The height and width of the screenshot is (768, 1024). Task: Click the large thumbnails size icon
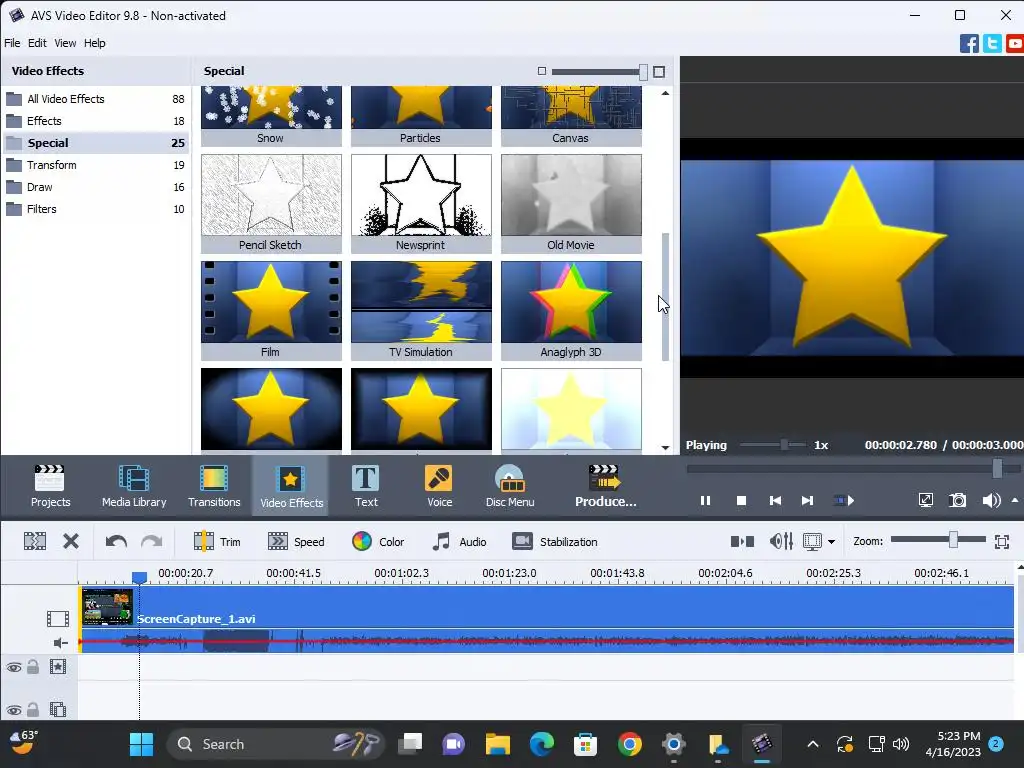click(x=659, y=72)
